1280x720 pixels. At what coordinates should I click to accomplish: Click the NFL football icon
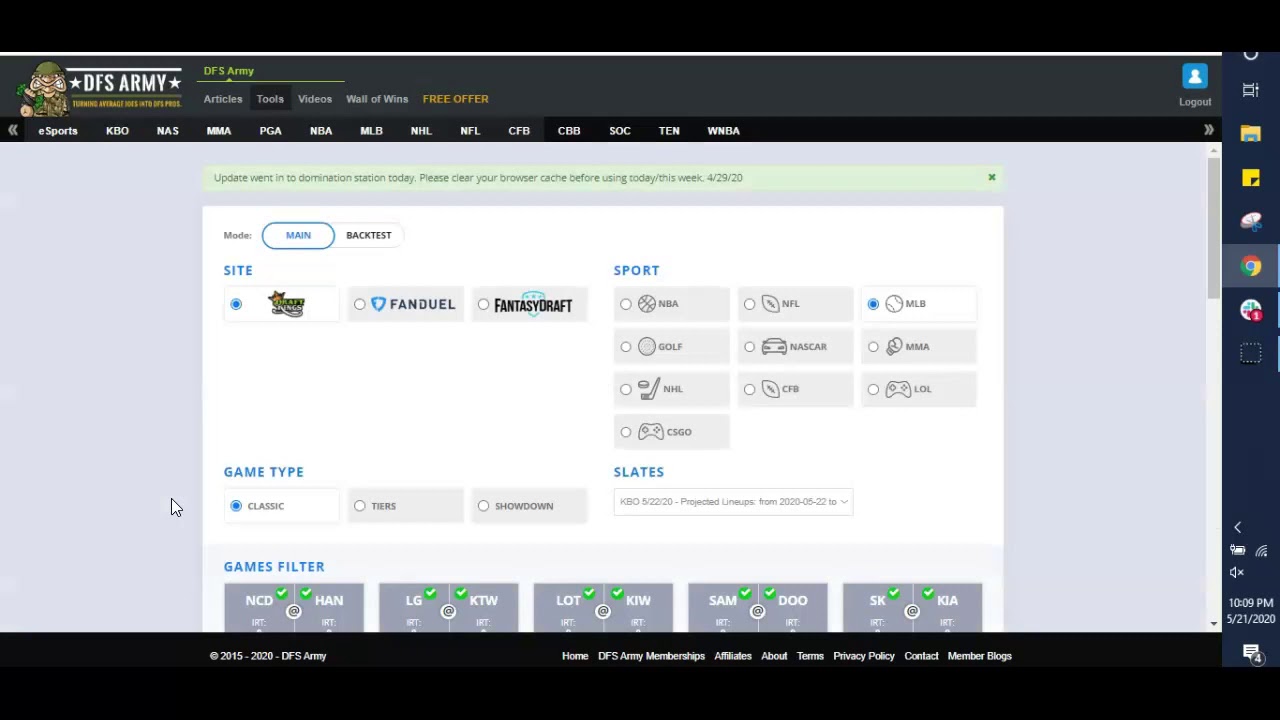click(x=771, y=304)
